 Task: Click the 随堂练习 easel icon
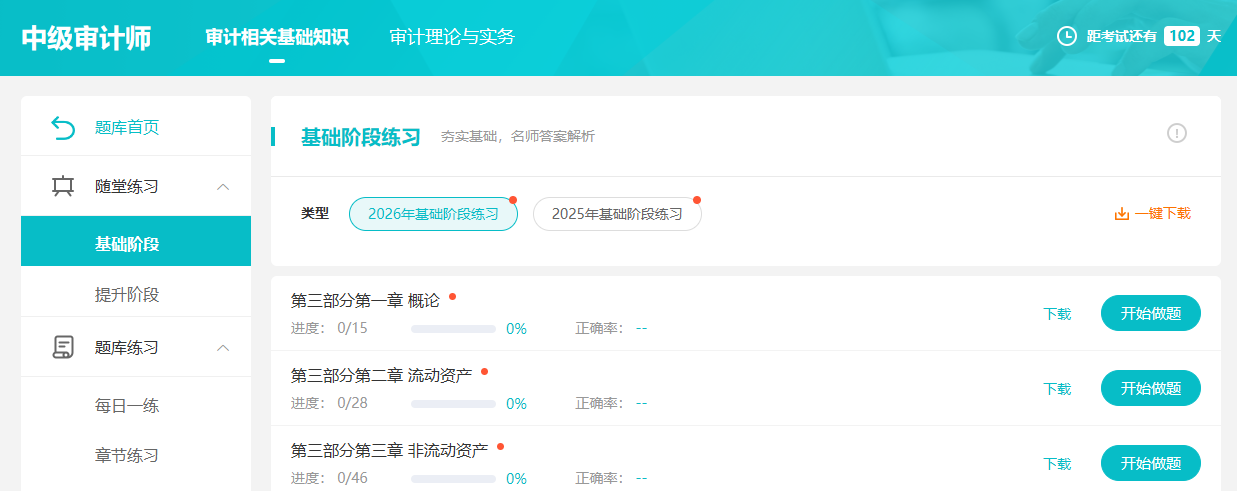click(x=63, y=186)
